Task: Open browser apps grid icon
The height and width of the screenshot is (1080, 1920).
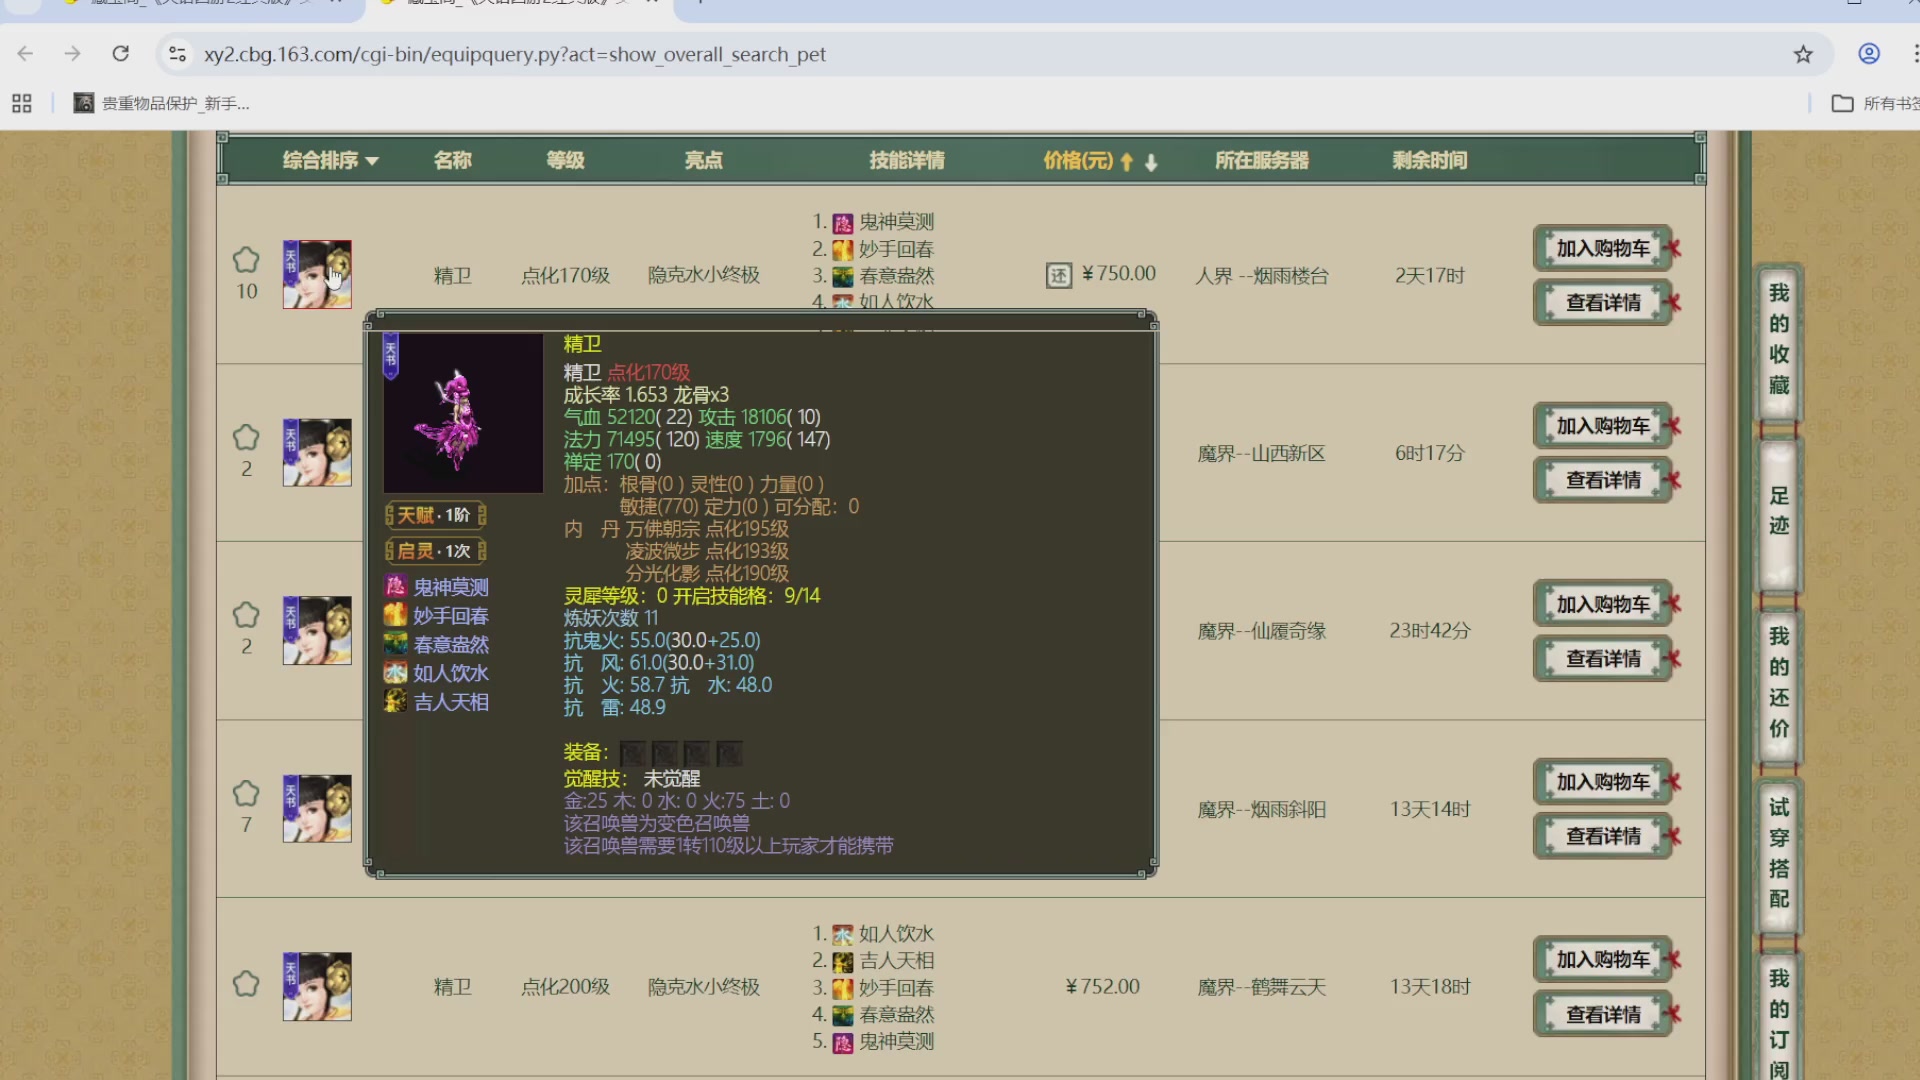Action: pyautogui.click(x=22, y=103)
